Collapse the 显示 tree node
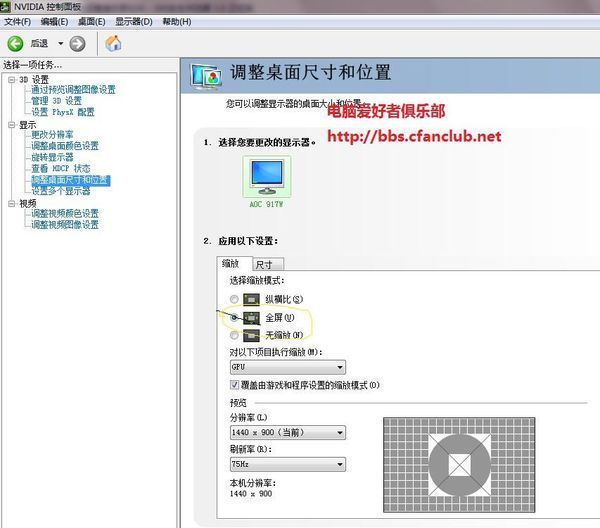The width and height of the screenshot is (600, 528). pos(12,125)
